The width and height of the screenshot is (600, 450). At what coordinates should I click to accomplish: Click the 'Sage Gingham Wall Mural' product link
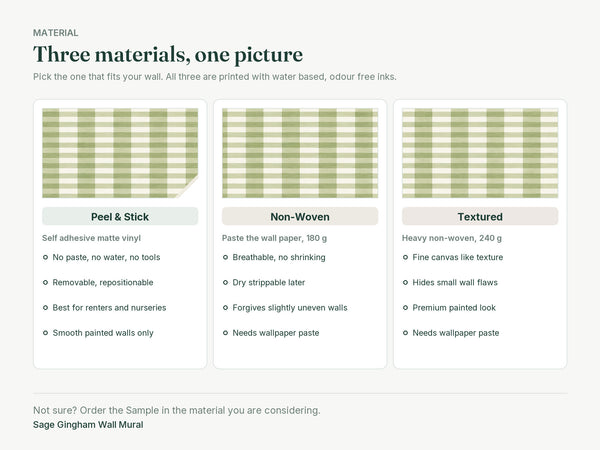pos(88,425)
